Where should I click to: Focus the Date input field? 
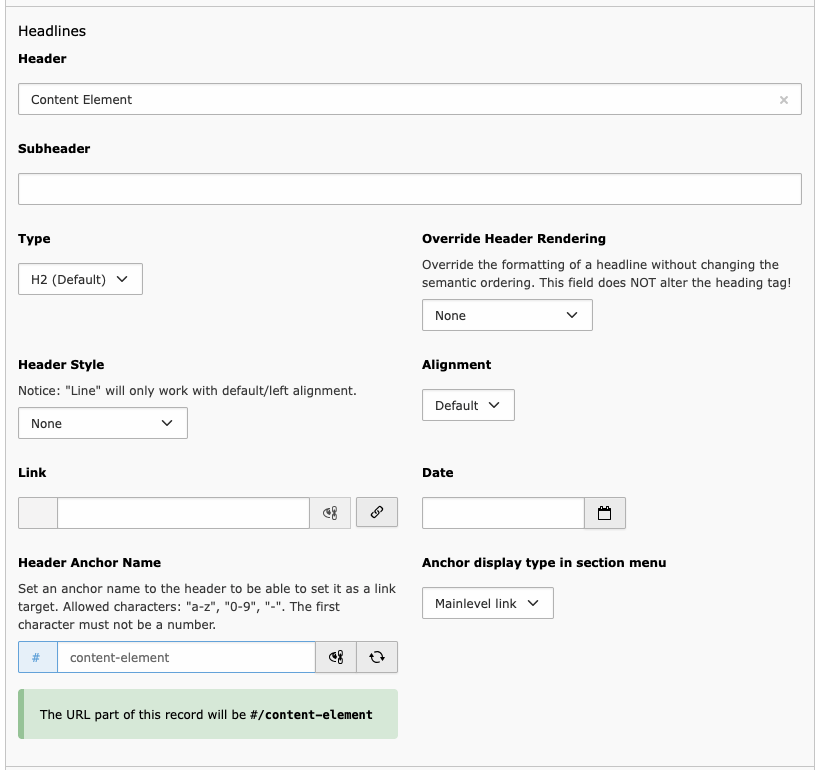click(x=502, y=513)
